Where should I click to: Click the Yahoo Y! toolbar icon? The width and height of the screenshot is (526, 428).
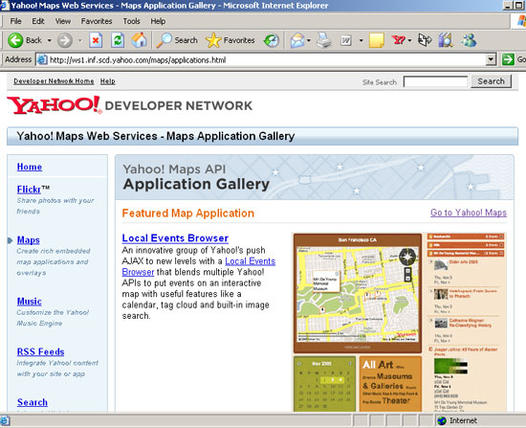pos(399,41)
